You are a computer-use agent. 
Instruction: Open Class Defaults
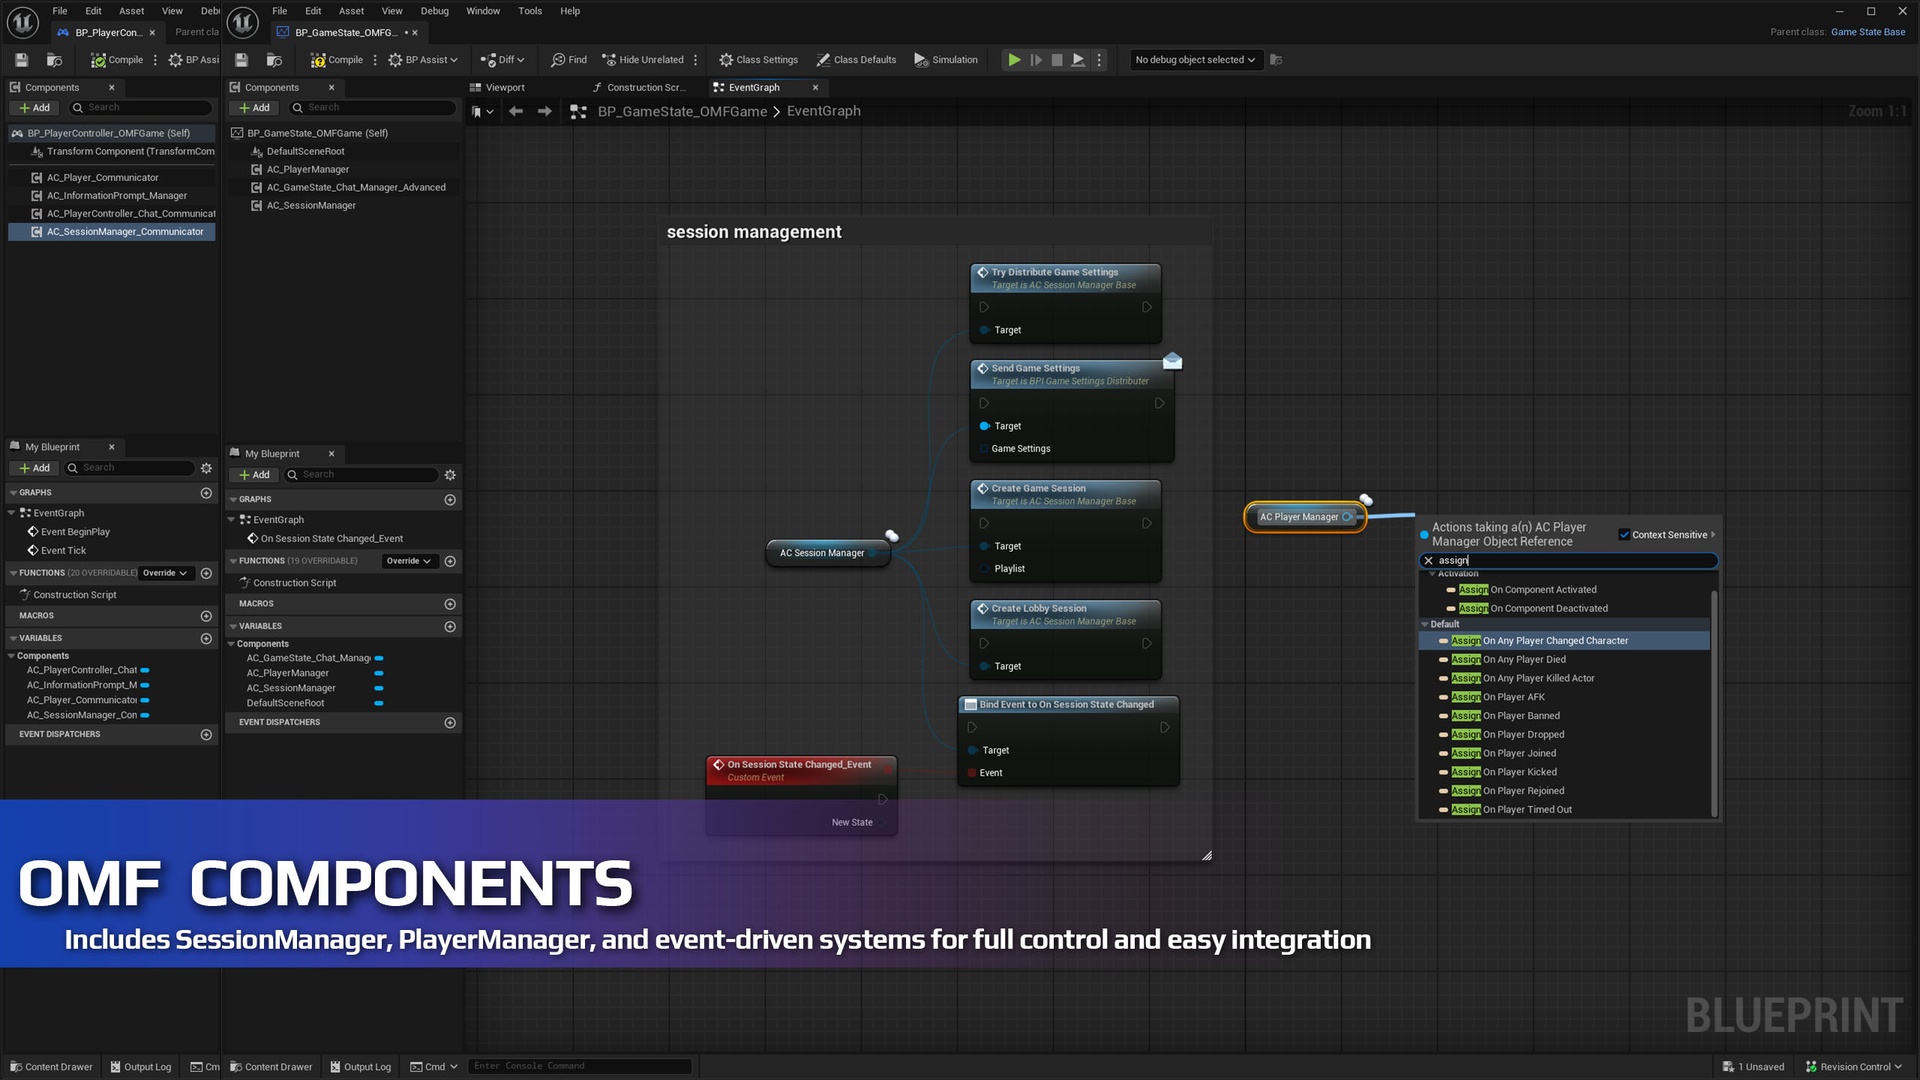(x=856, y=60)
